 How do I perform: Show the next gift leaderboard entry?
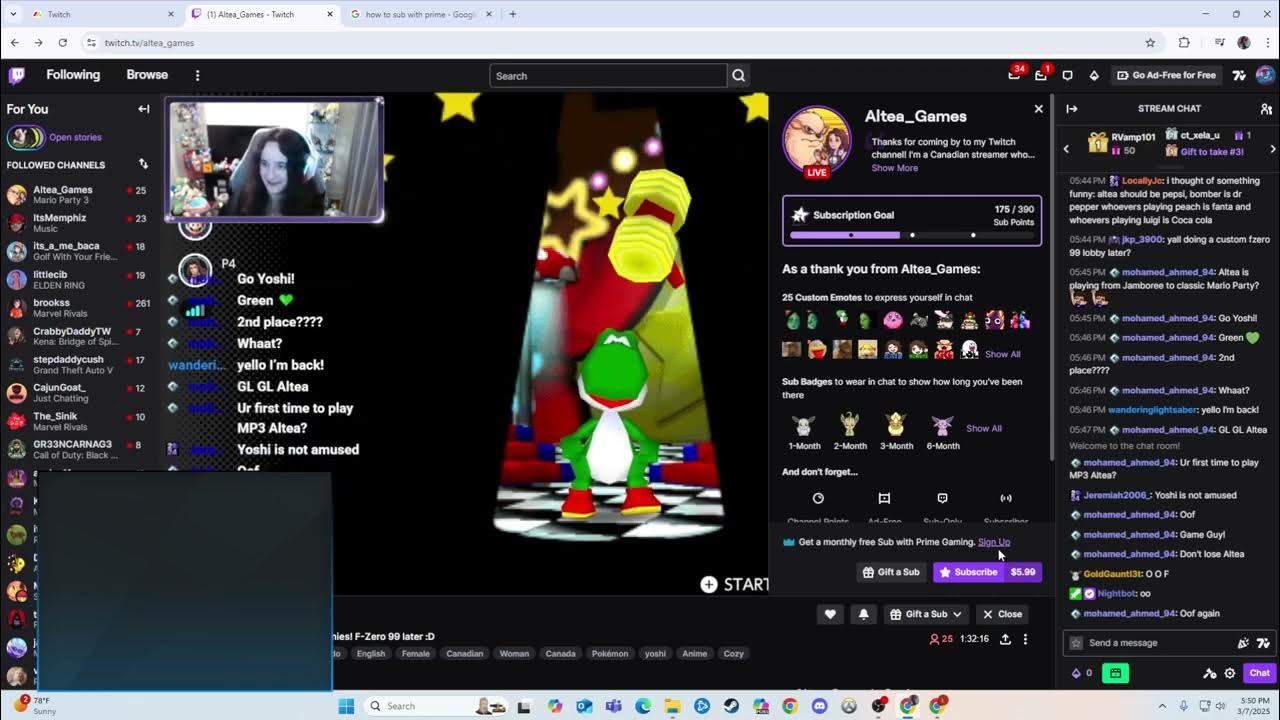pyautogui.click(x=1272, y=149)
